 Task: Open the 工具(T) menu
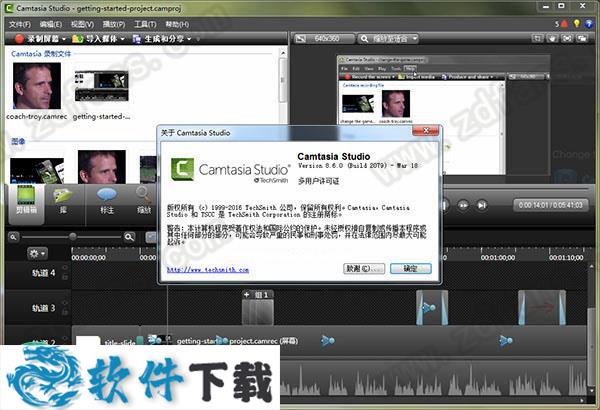tap(145, 25)
